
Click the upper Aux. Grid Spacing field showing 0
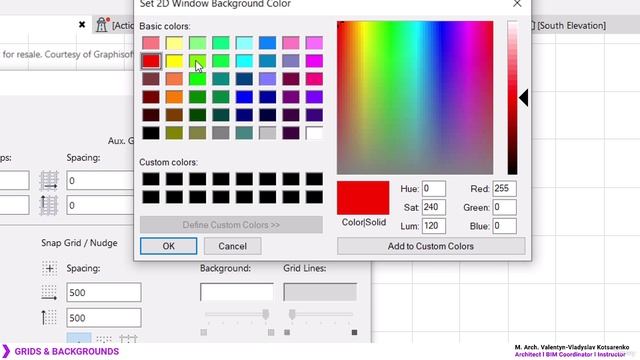100,180
